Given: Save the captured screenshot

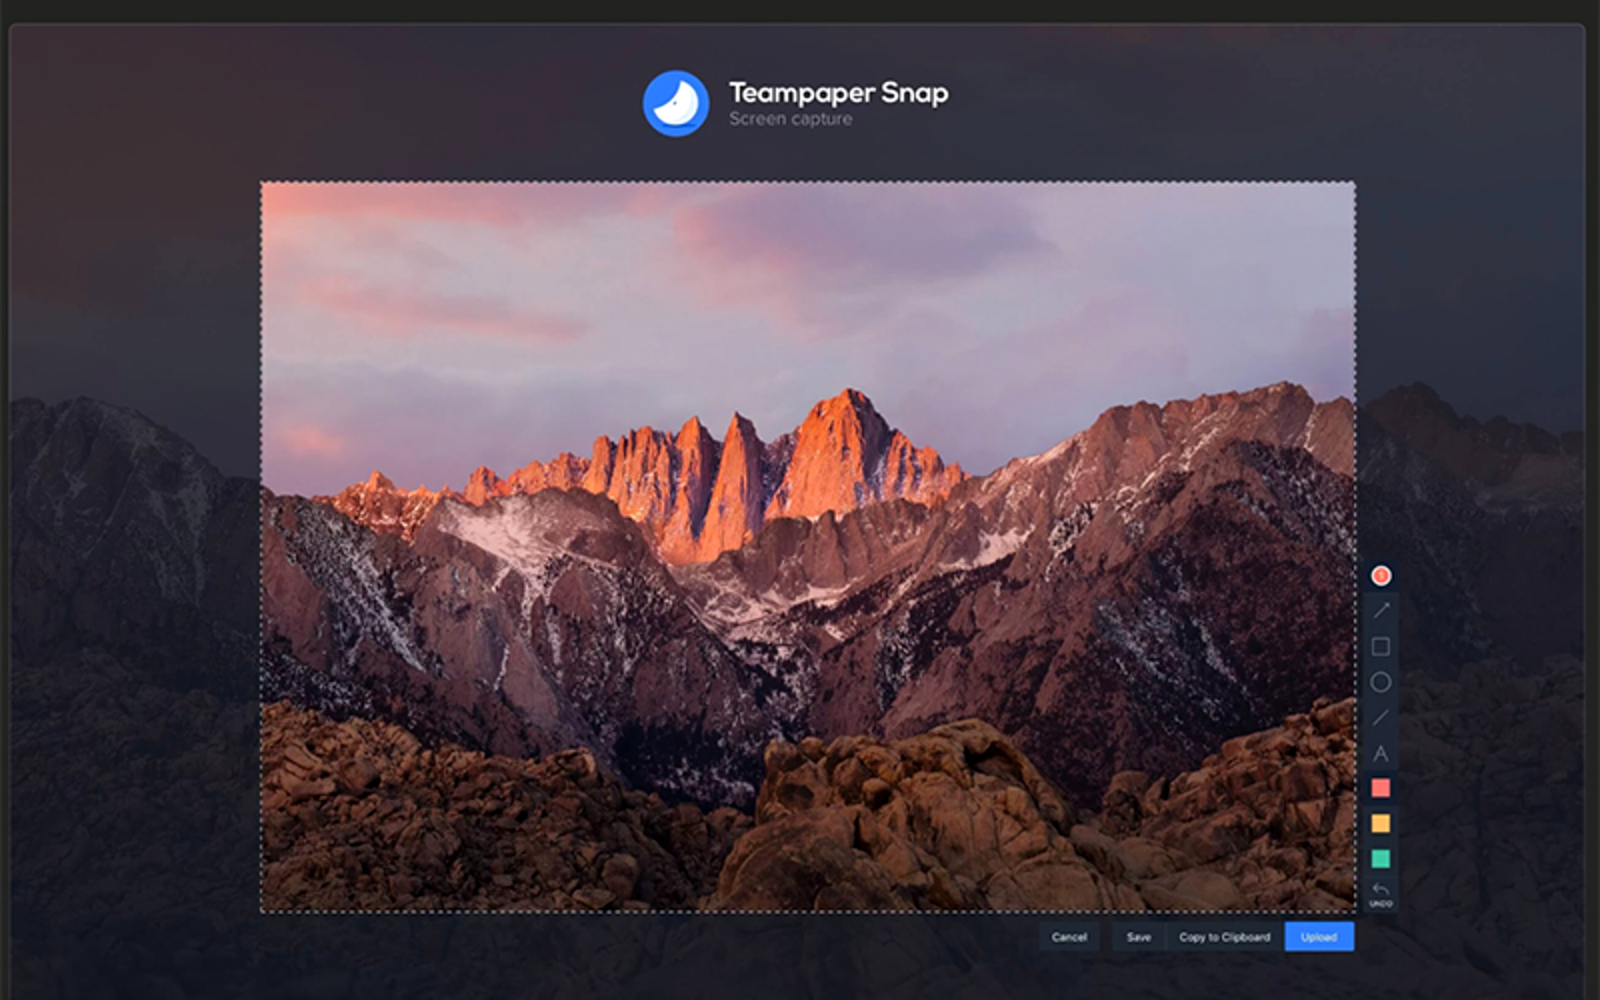Looking at the screenshot, I should [1139, 937].
